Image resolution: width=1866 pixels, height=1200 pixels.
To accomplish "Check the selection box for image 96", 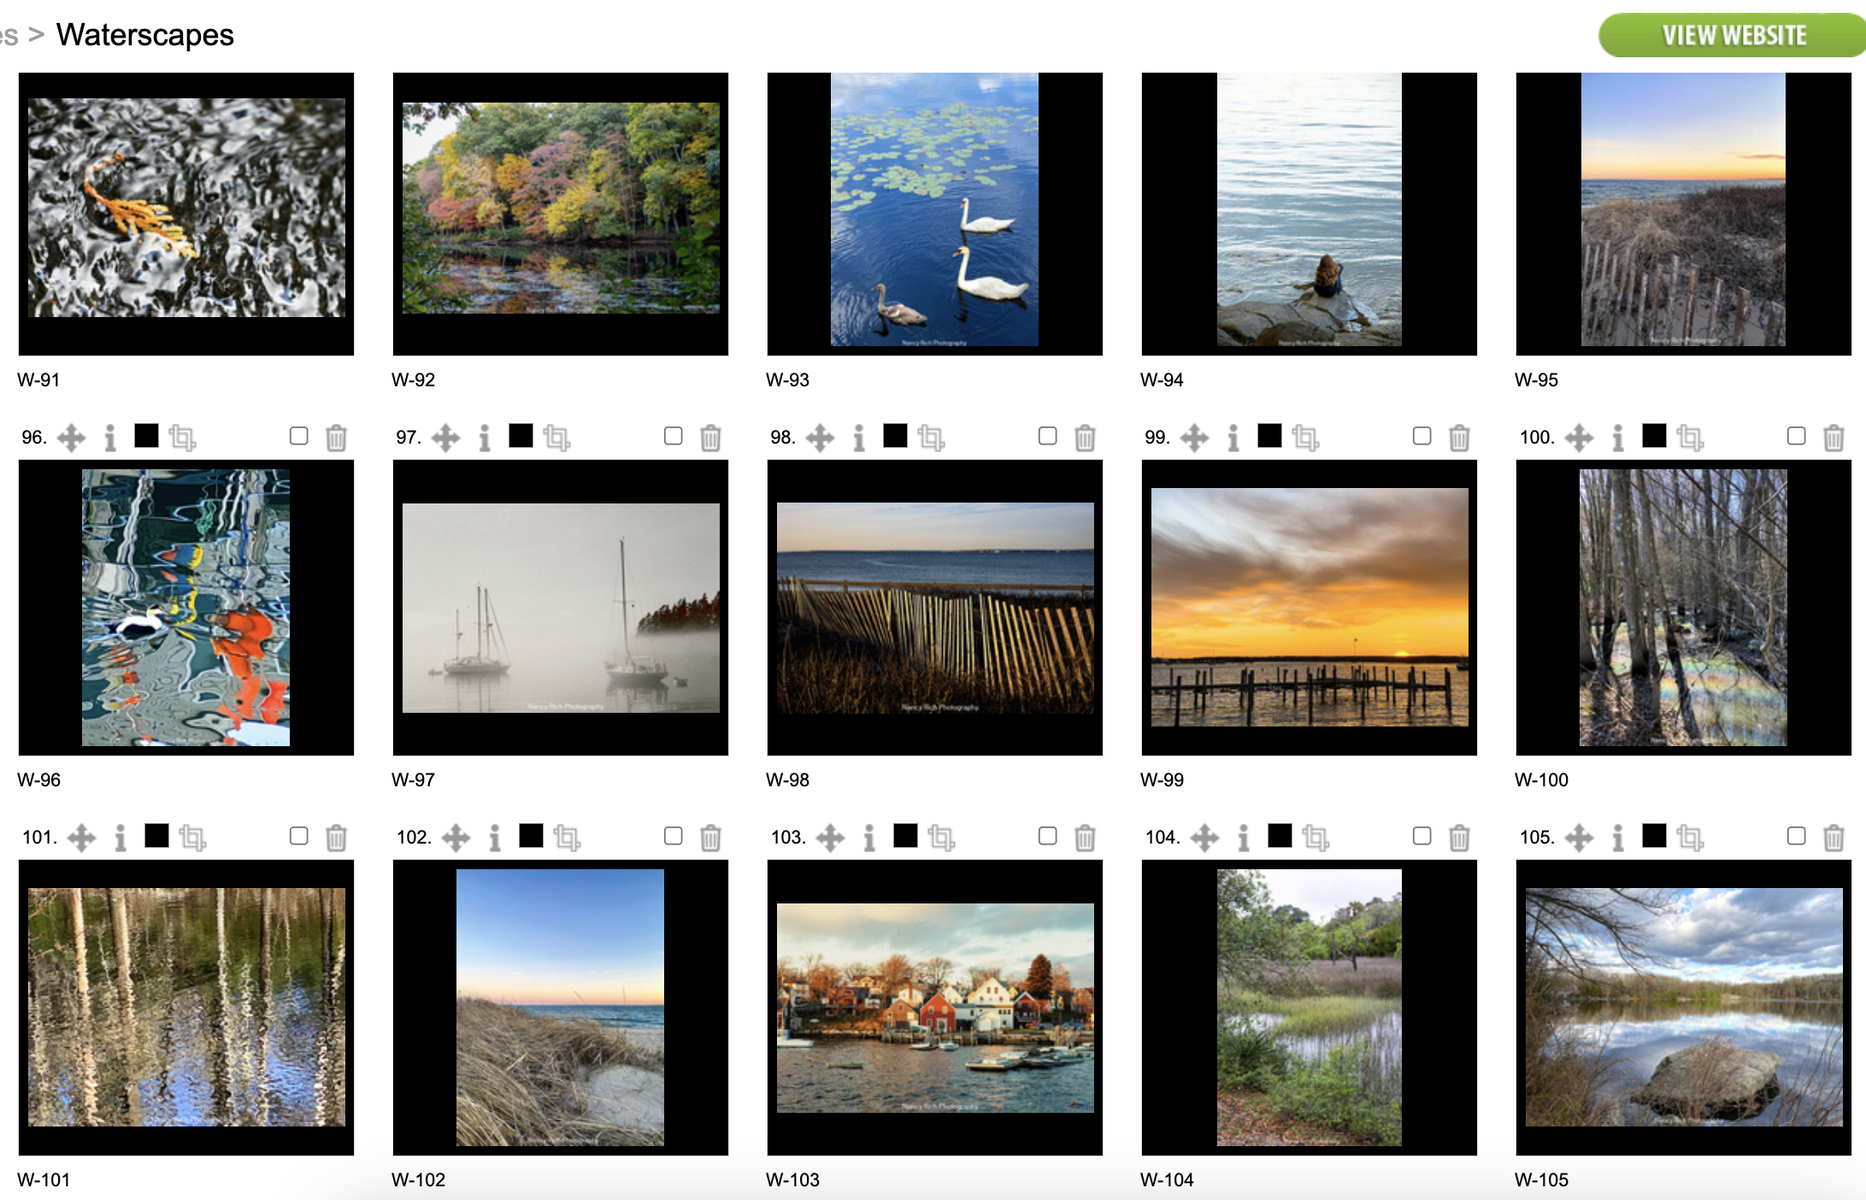I will coord(298,435).
